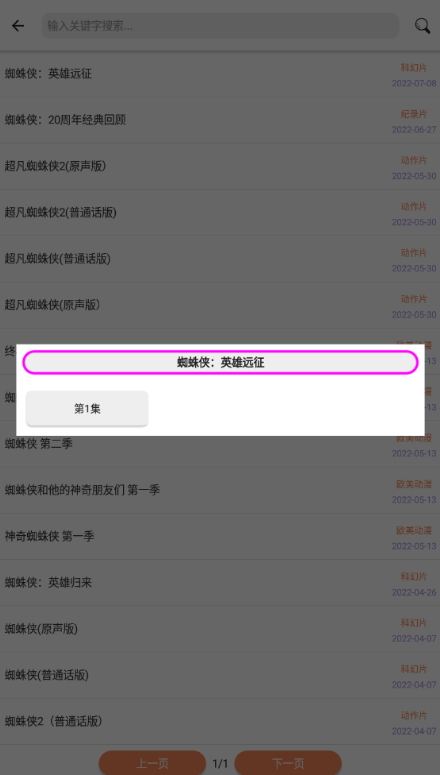Open 蜘蛛侠 第二季 result
440x775 pixels.
coord(220,444)
